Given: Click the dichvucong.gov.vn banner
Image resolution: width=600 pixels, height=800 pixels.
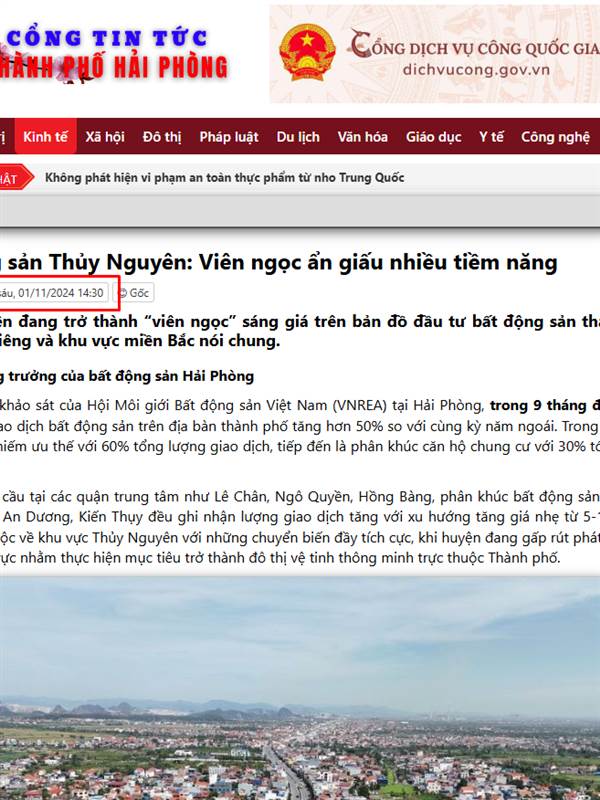Looking at the screenshot, I should 435,54.
